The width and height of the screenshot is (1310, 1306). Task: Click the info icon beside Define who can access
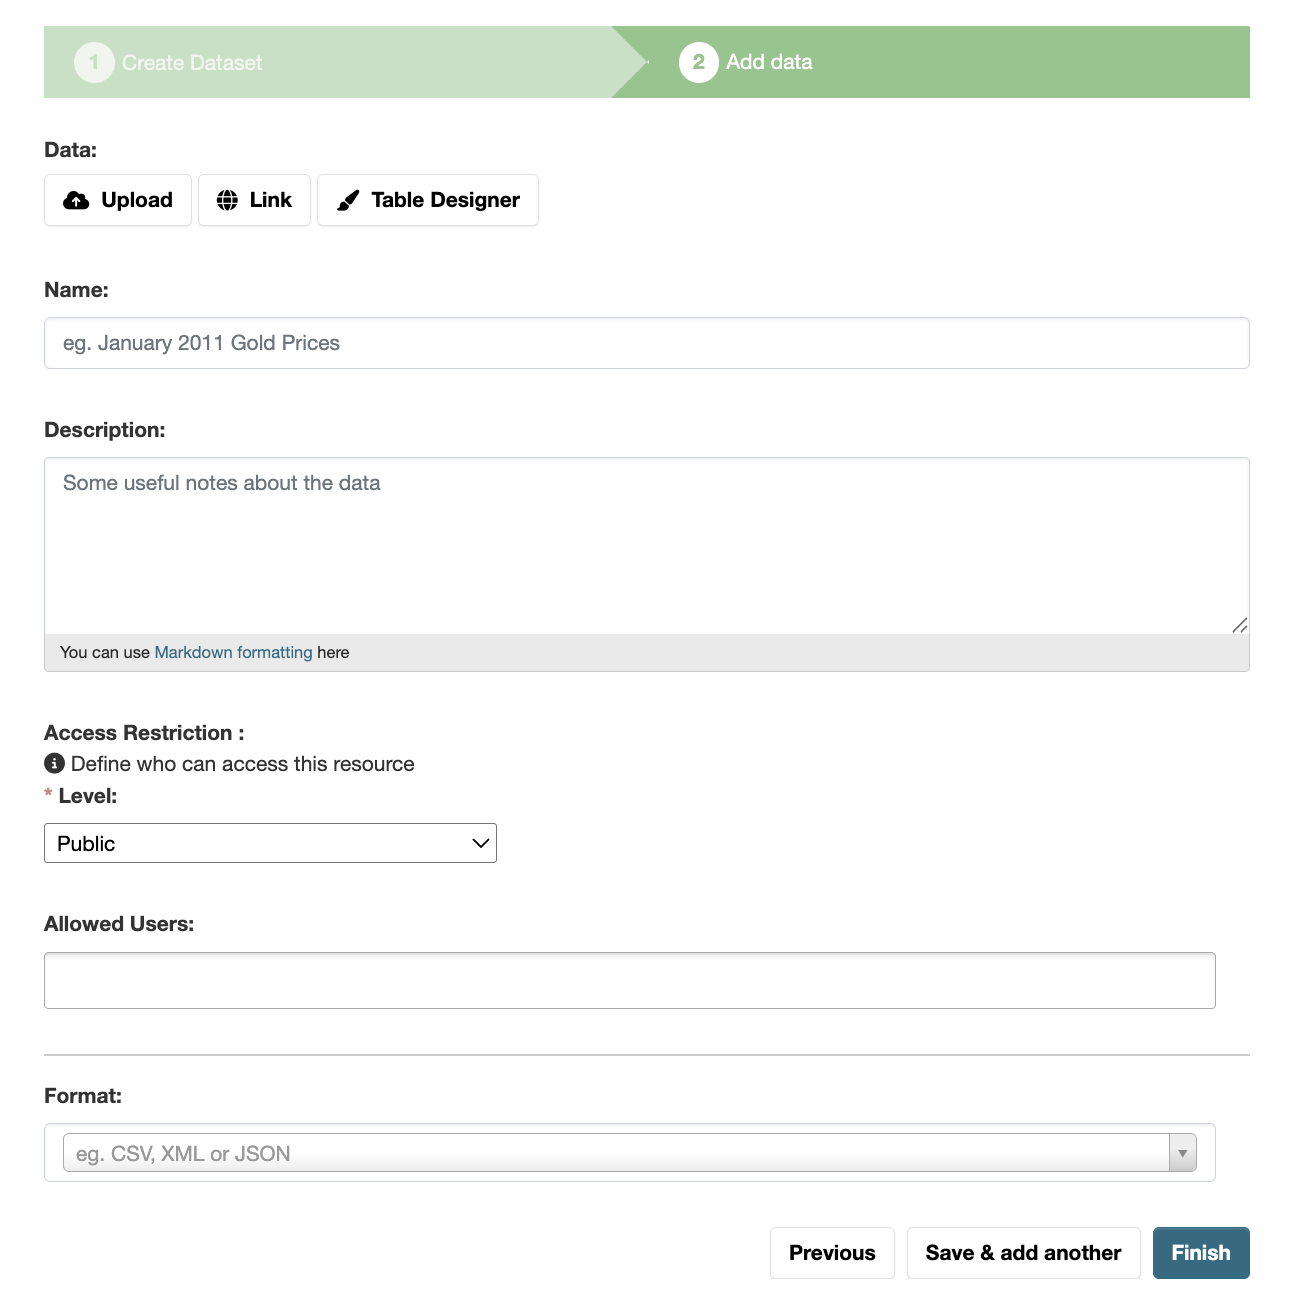pyautogui.click(x=55, y=764)
